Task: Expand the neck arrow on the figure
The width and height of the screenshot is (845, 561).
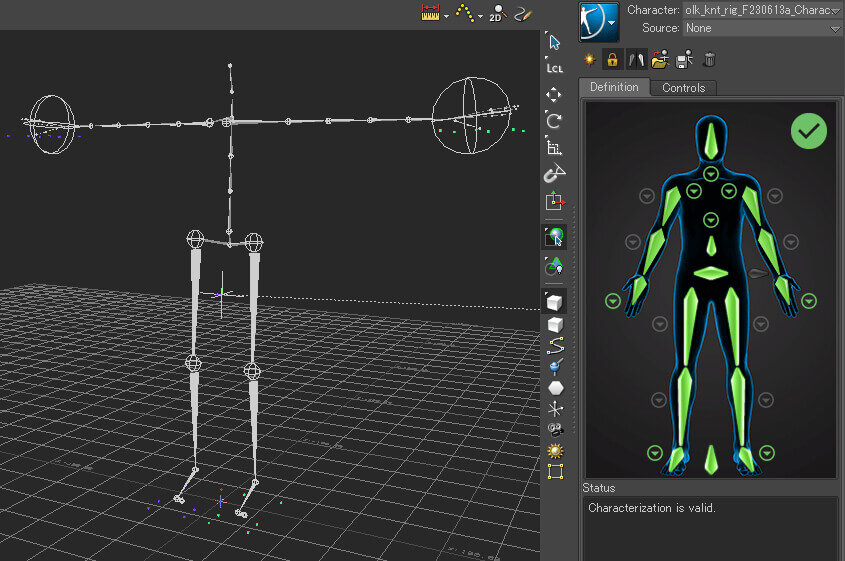Action: [x=711, y=174]
